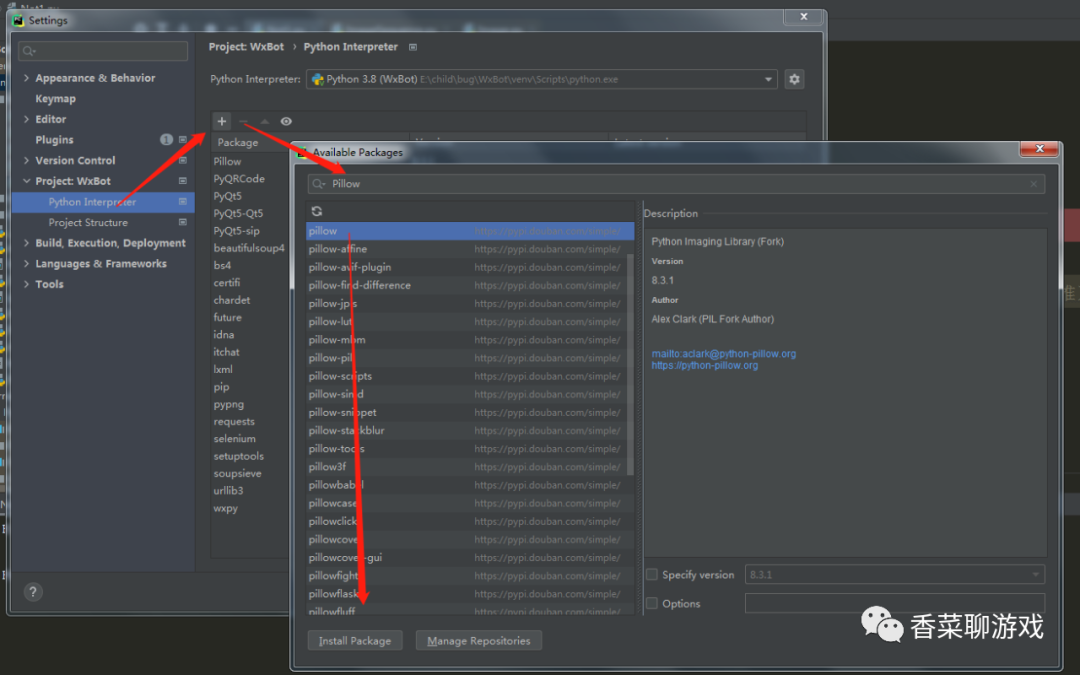Image resolution: width=1080 pixels, height=675 pixels.
Task: Select selenium in installed packages
Action: 234,439
